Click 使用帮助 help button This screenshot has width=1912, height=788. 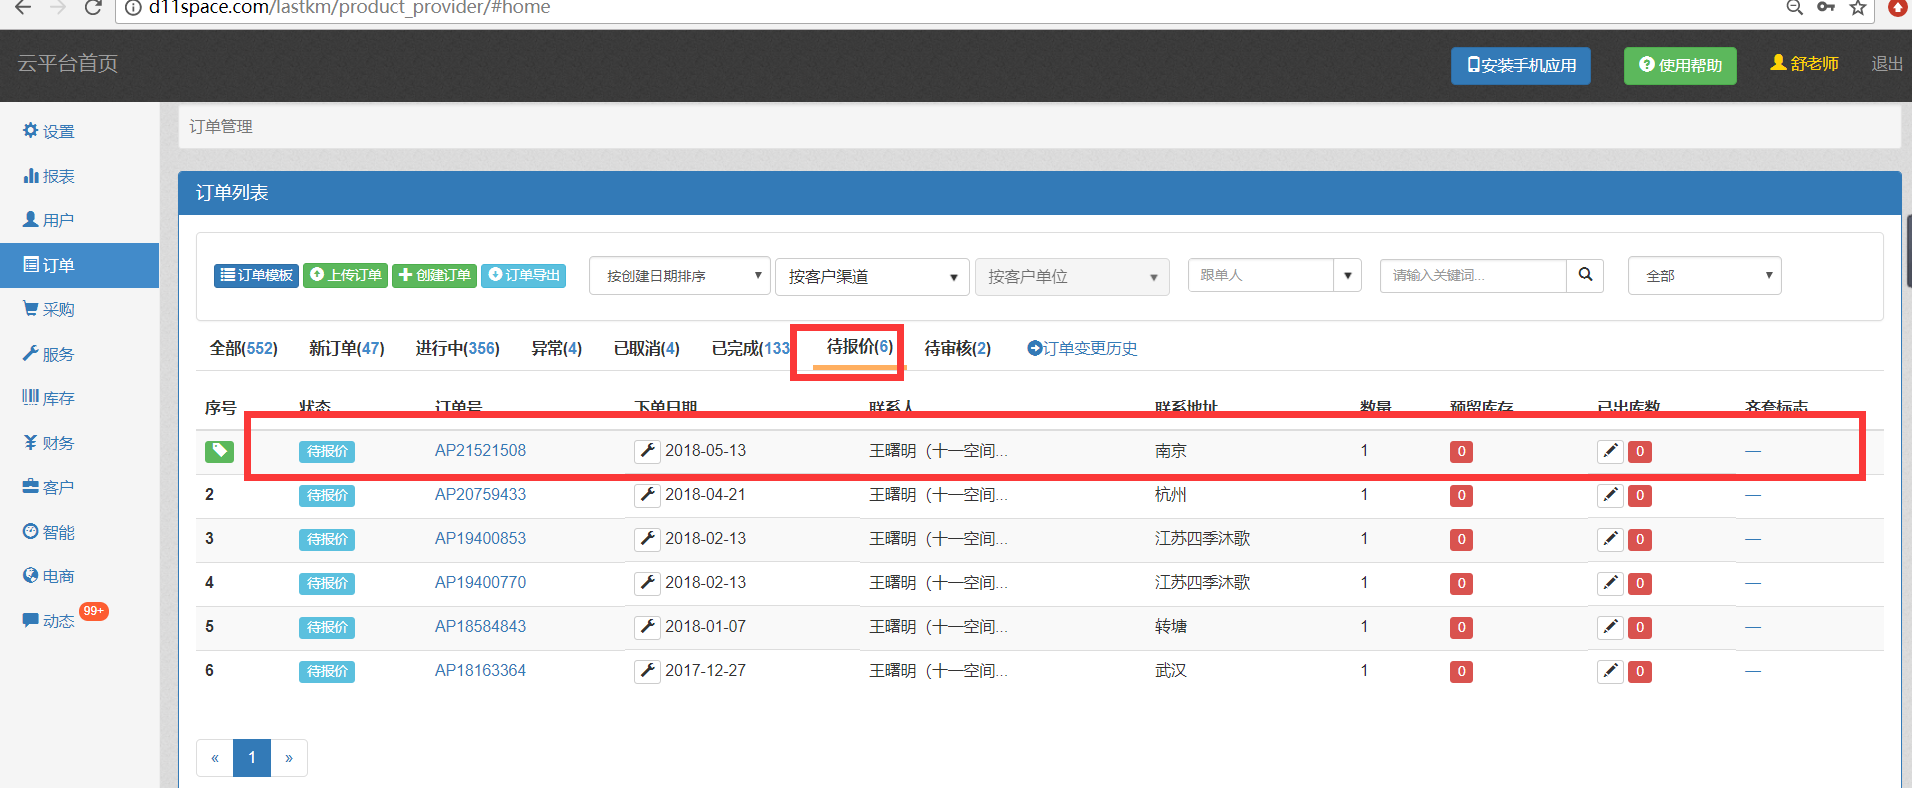pos(1680,66)
